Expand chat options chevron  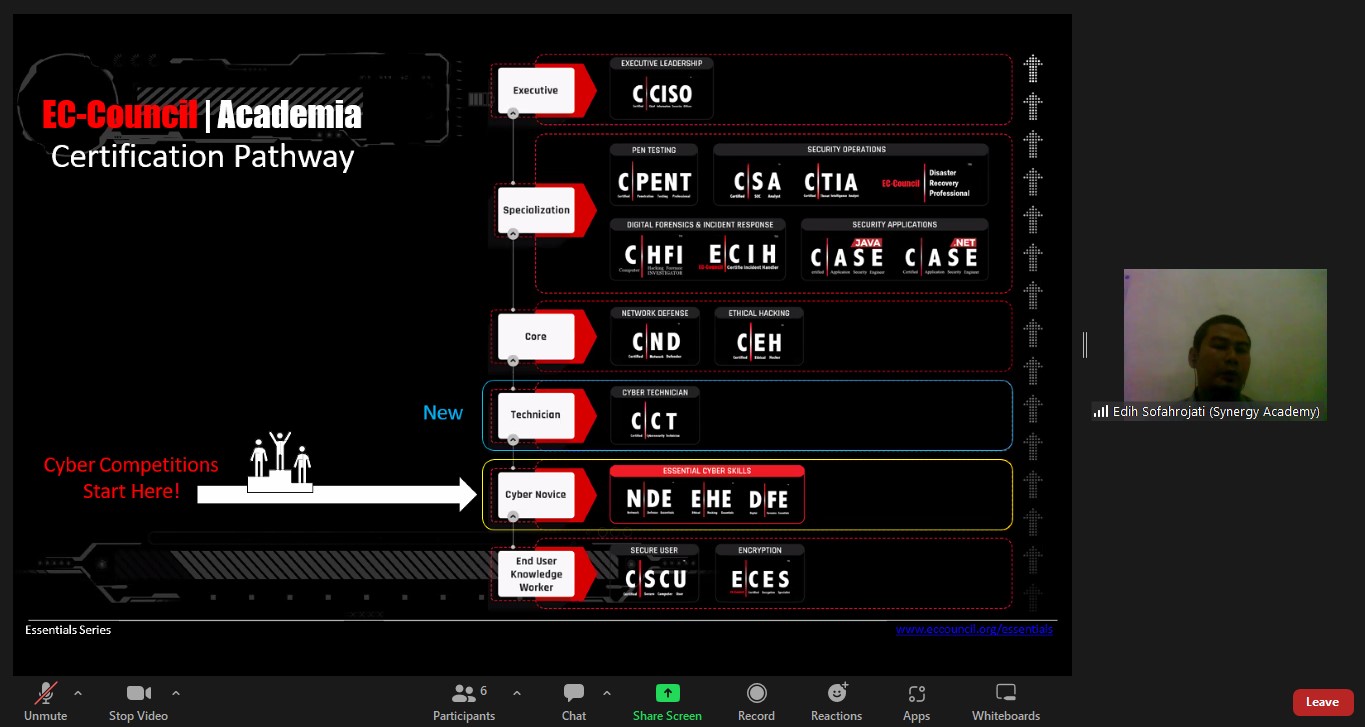(607, 692)
